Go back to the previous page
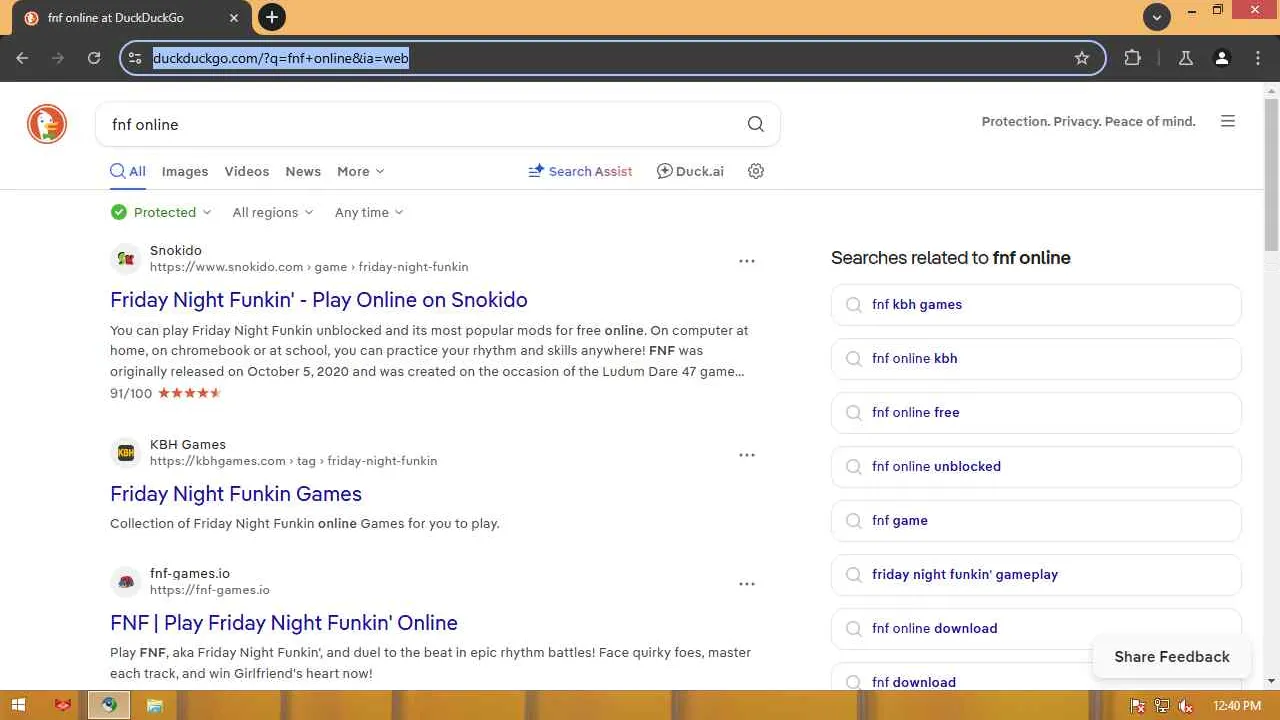The height and width of the screenshot is (720, 1280). pos(22,58)
